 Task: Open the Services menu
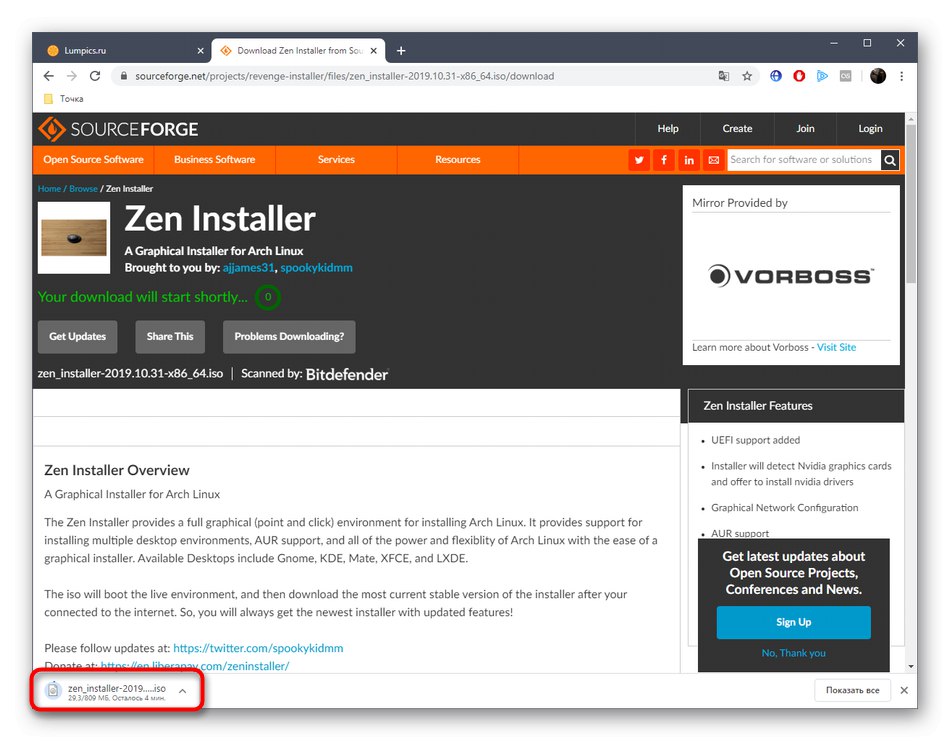pos(336,160)
